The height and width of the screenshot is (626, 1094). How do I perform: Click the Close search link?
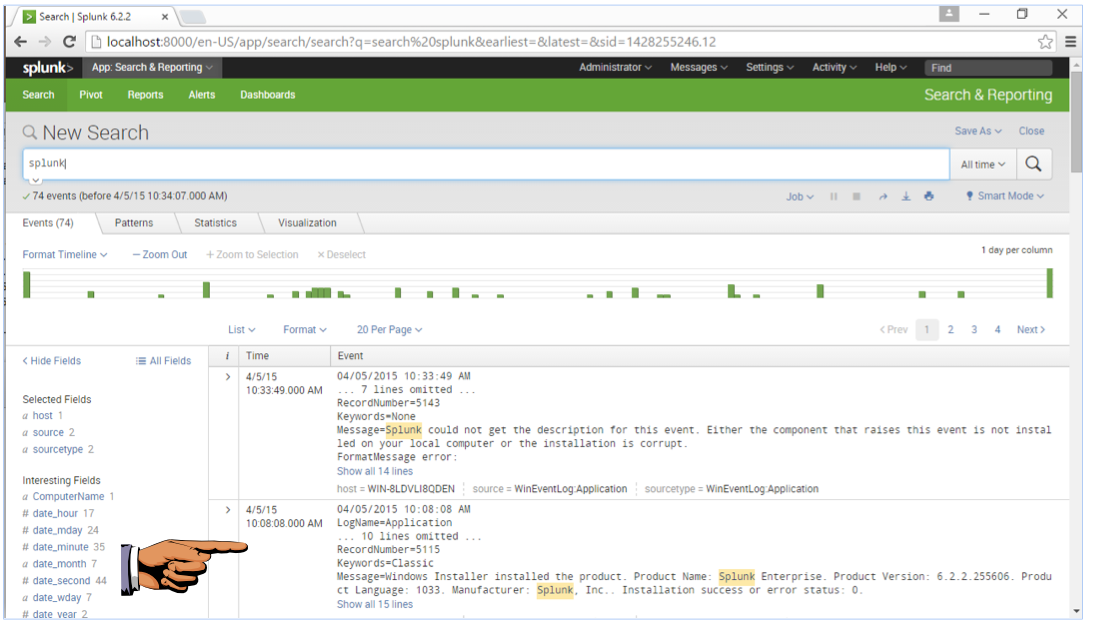[x=1031, y=131]
